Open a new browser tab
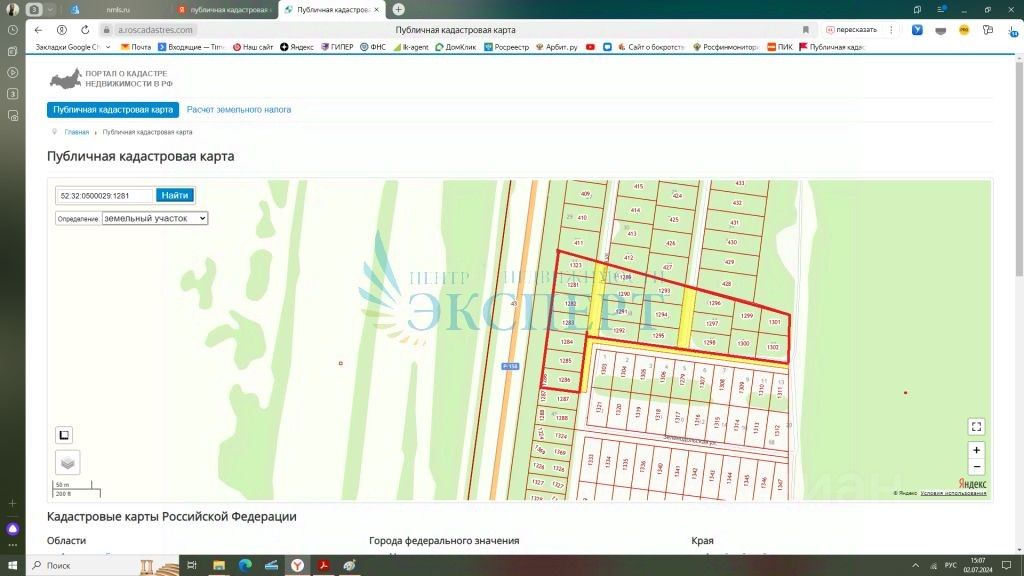Image resolution: width=1024 pixels, height=576 pixels. point(398,9)
